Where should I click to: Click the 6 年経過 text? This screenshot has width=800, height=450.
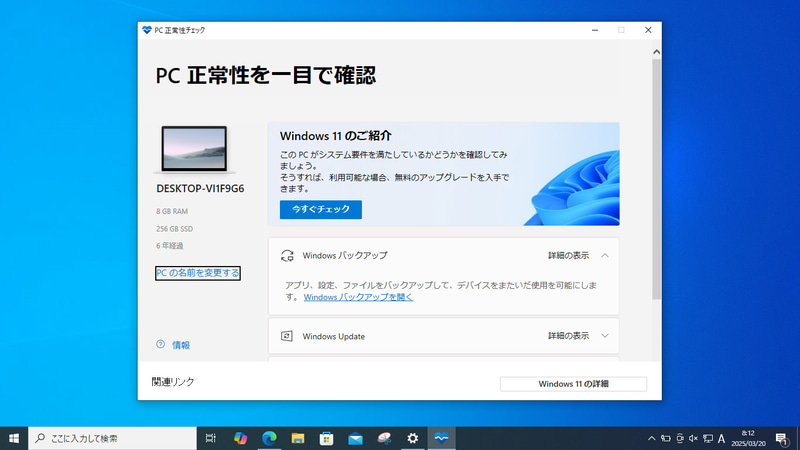(x=169, y=246)
